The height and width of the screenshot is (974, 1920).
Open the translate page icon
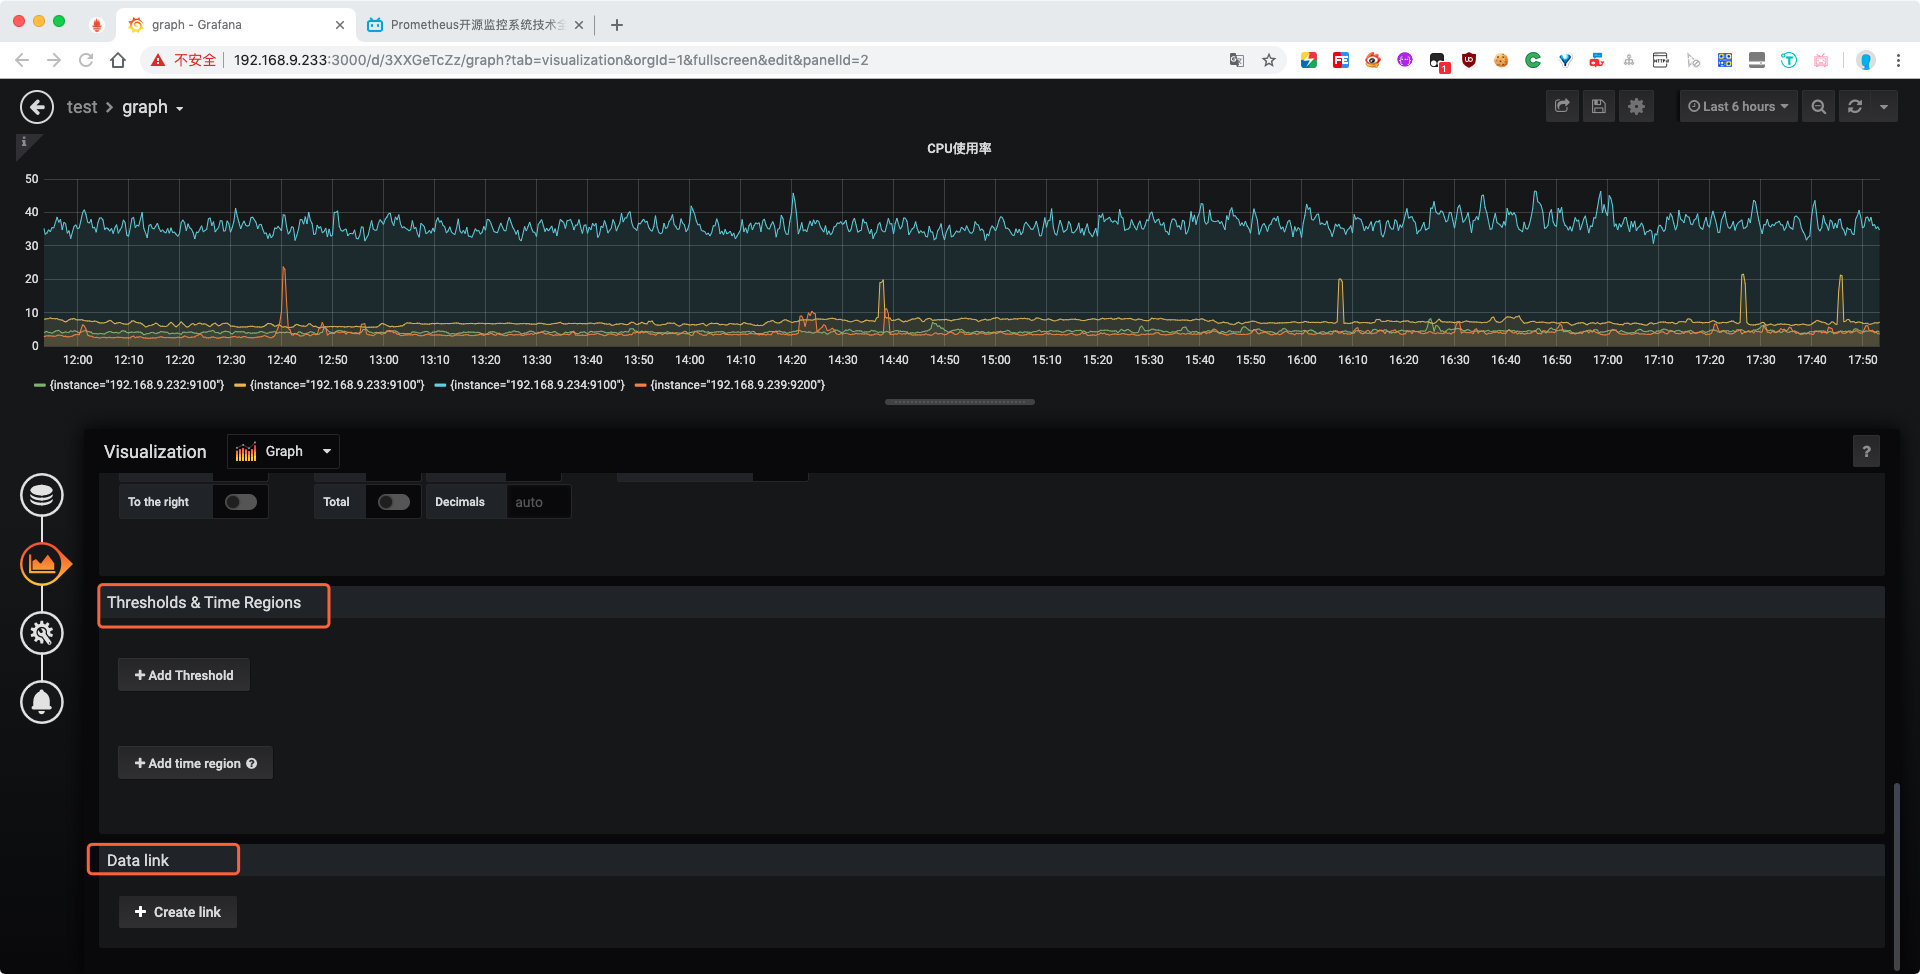coord(1237,60)
